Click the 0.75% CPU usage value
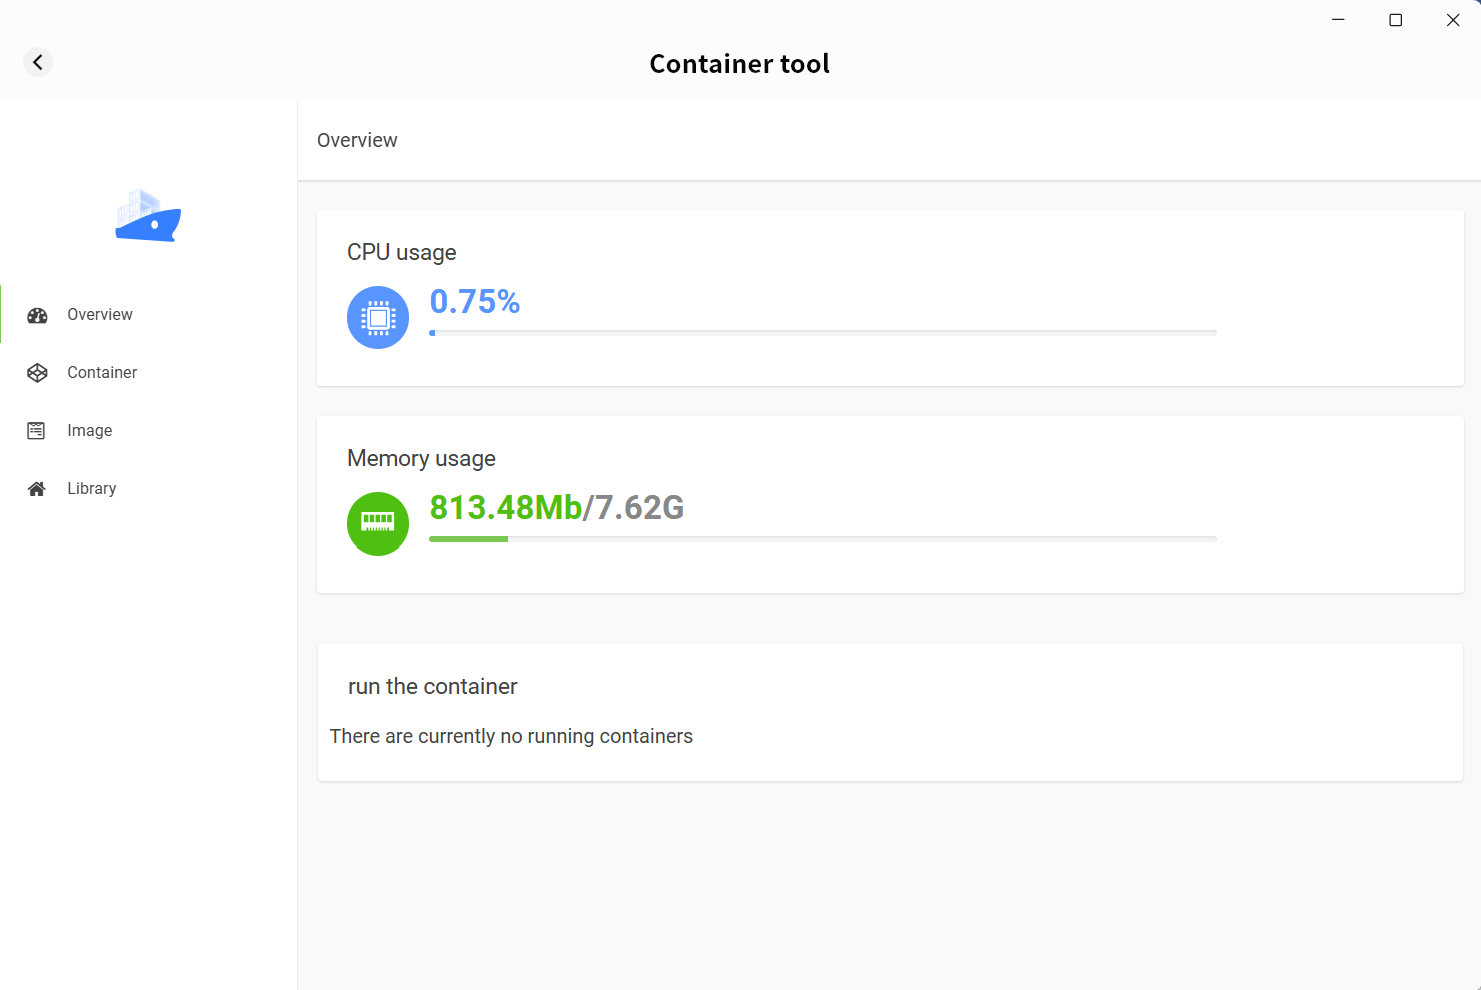This screenshot has width=1481, height=990. coord(475,302)
